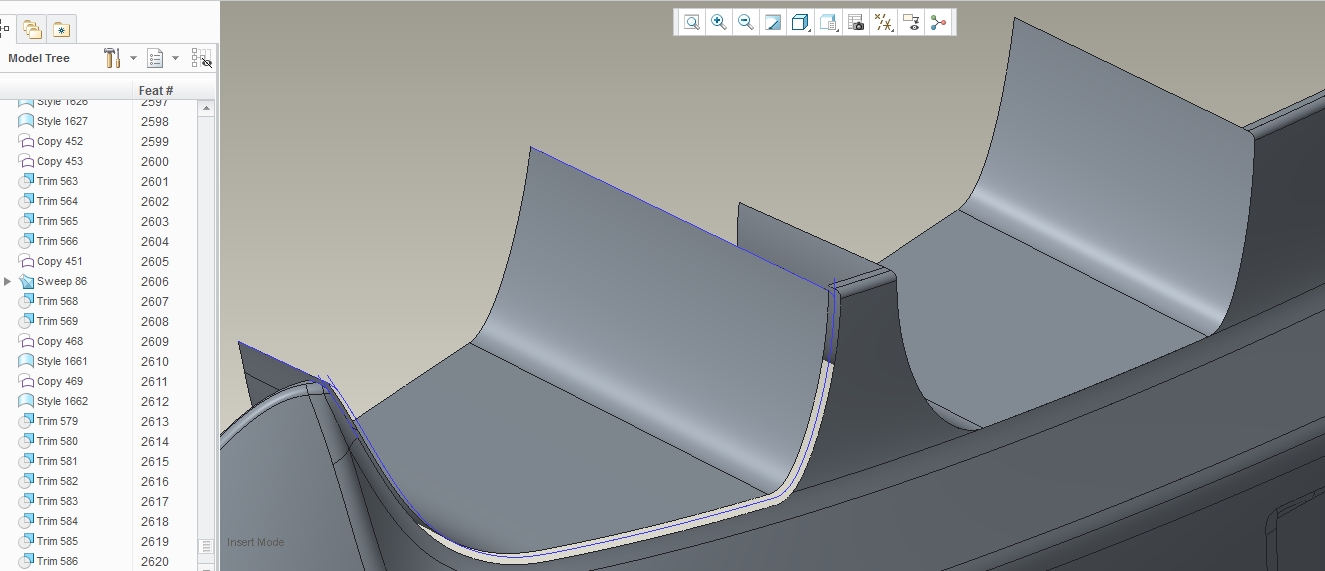1325x571 pixels.
Task: Click feature number 2620 cell
Action: [155, 561]
